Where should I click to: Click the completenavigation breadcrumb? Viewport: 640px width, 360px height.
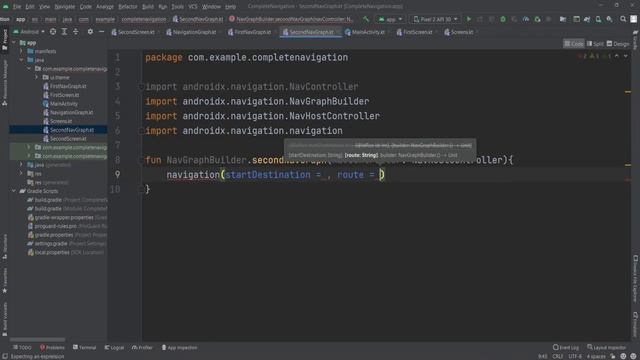tap(144, 19)
